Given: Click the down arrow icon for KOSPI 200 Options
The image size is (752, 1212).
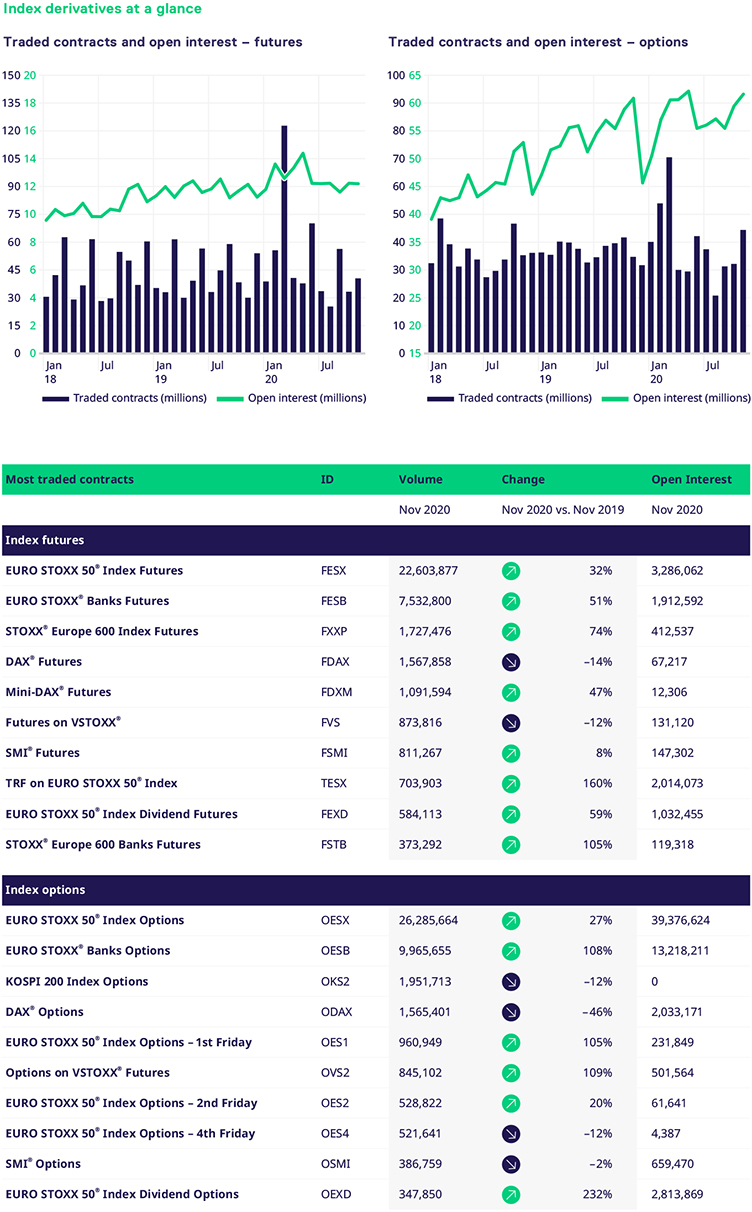Looking at the screenshot, I should pyautogui.click(x=511, y=982).
